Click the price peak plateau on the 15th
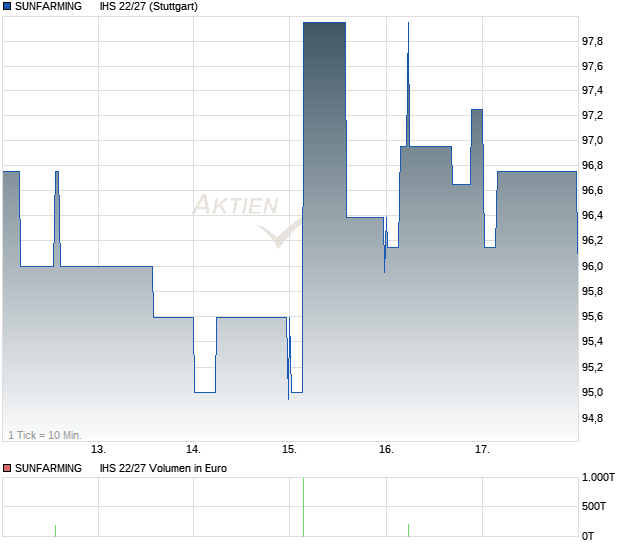Screen dimensions: 620x546 coord(325,23)
